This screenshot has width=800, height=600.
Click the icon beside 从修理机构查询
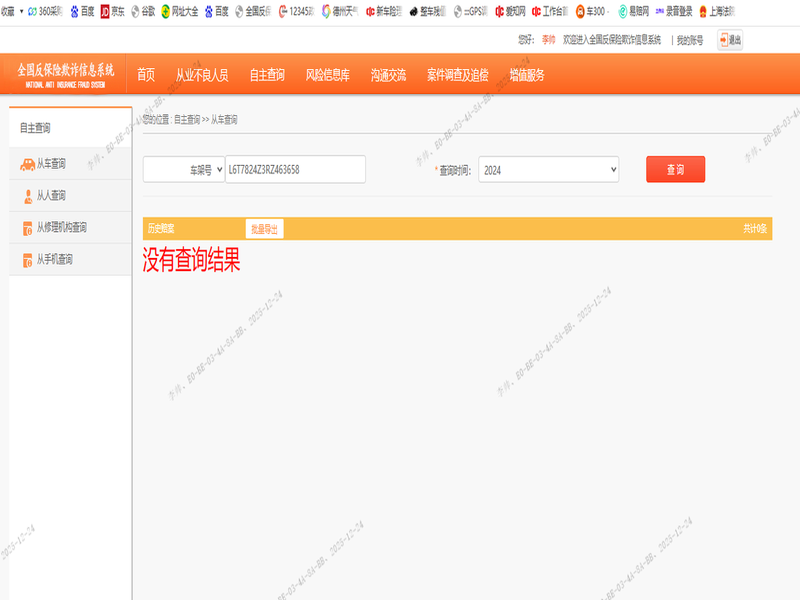[28, 228]
